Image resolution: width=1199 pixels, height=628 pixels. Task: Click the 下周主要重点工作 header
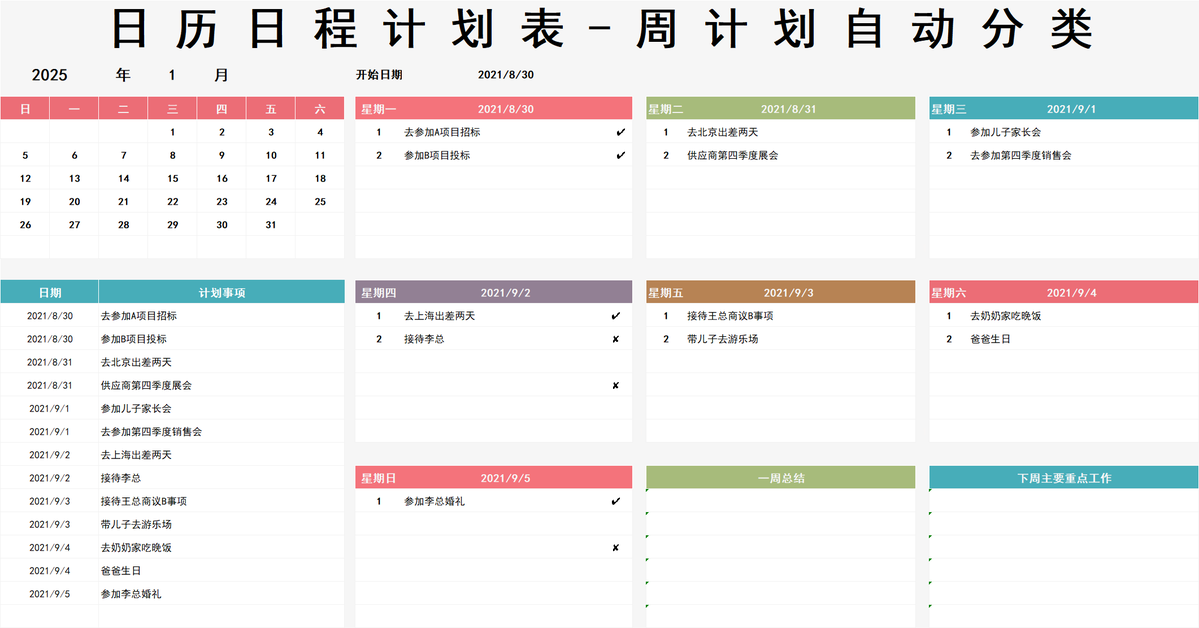(1064, 479)
